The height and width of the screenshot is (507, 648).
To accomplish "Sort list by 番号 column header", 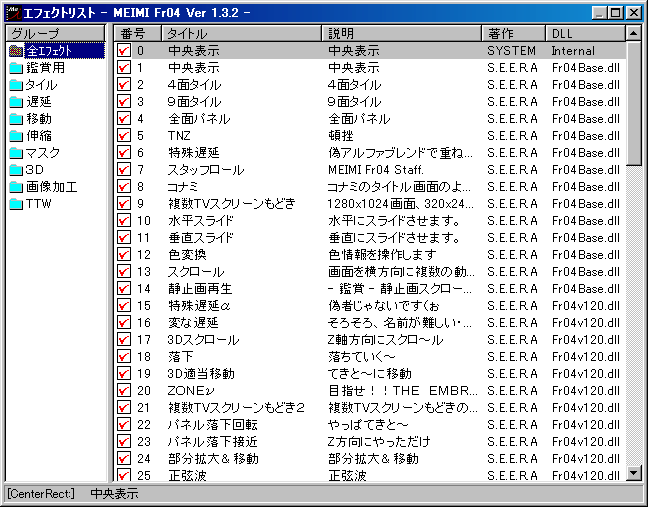I will [137, 33].
